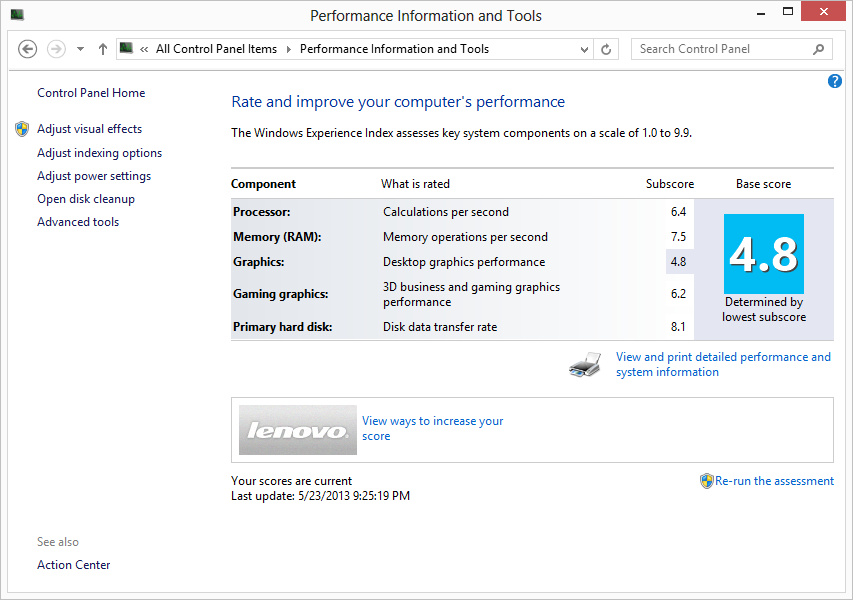Click the search magnifier icon
This screenshot has height=600, width=853.
coord(818,49)
